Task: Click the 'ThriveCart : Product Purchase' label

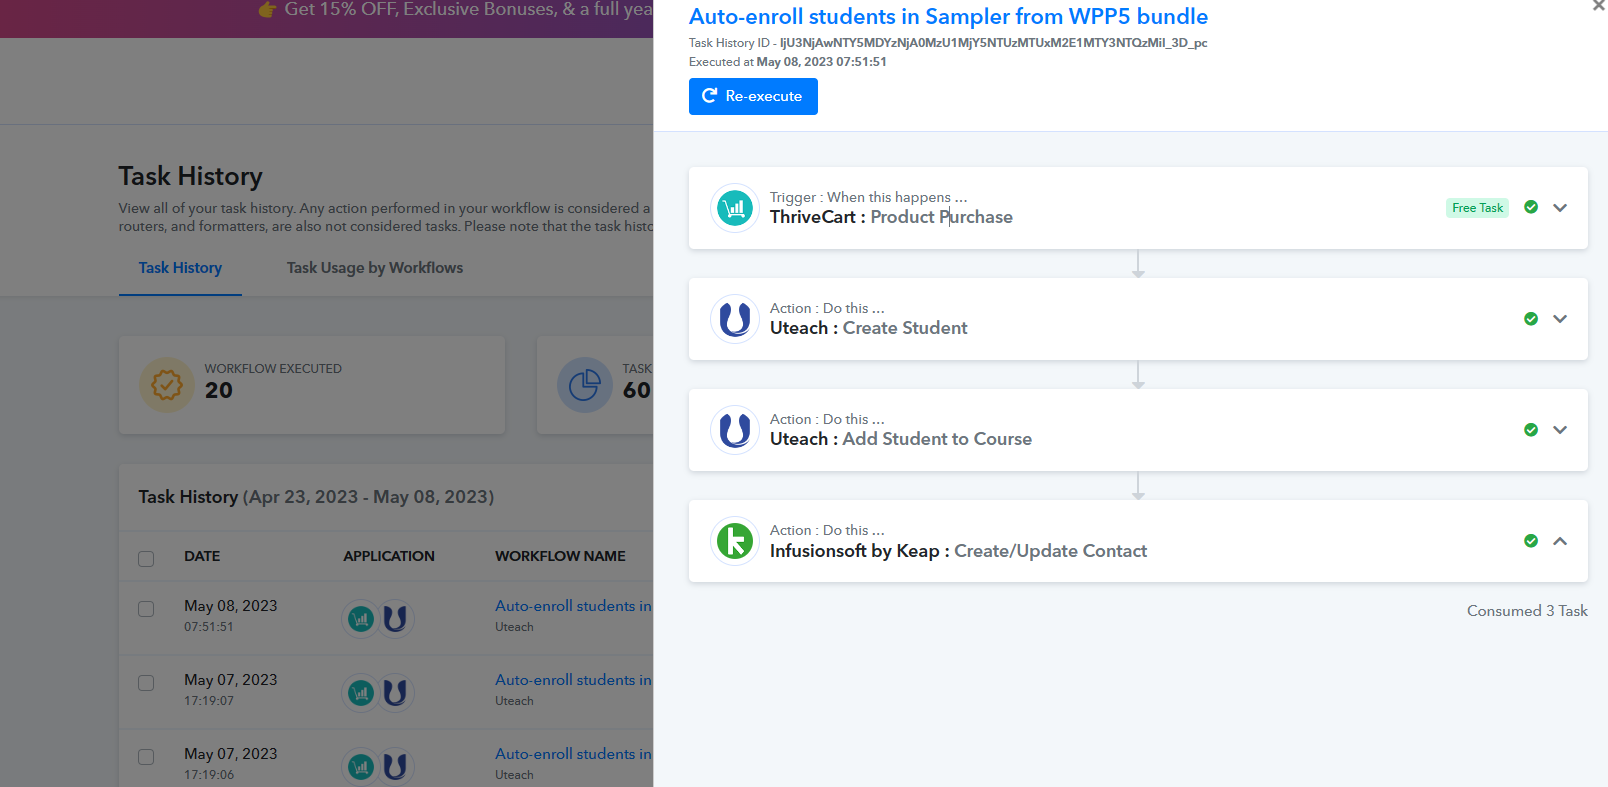Action: [x=891, y=217]
